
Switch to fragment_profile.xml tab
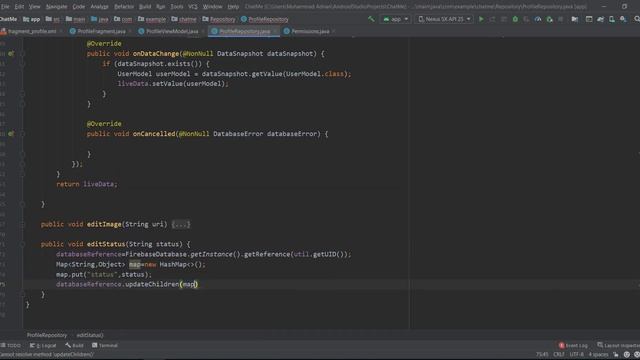32,31
